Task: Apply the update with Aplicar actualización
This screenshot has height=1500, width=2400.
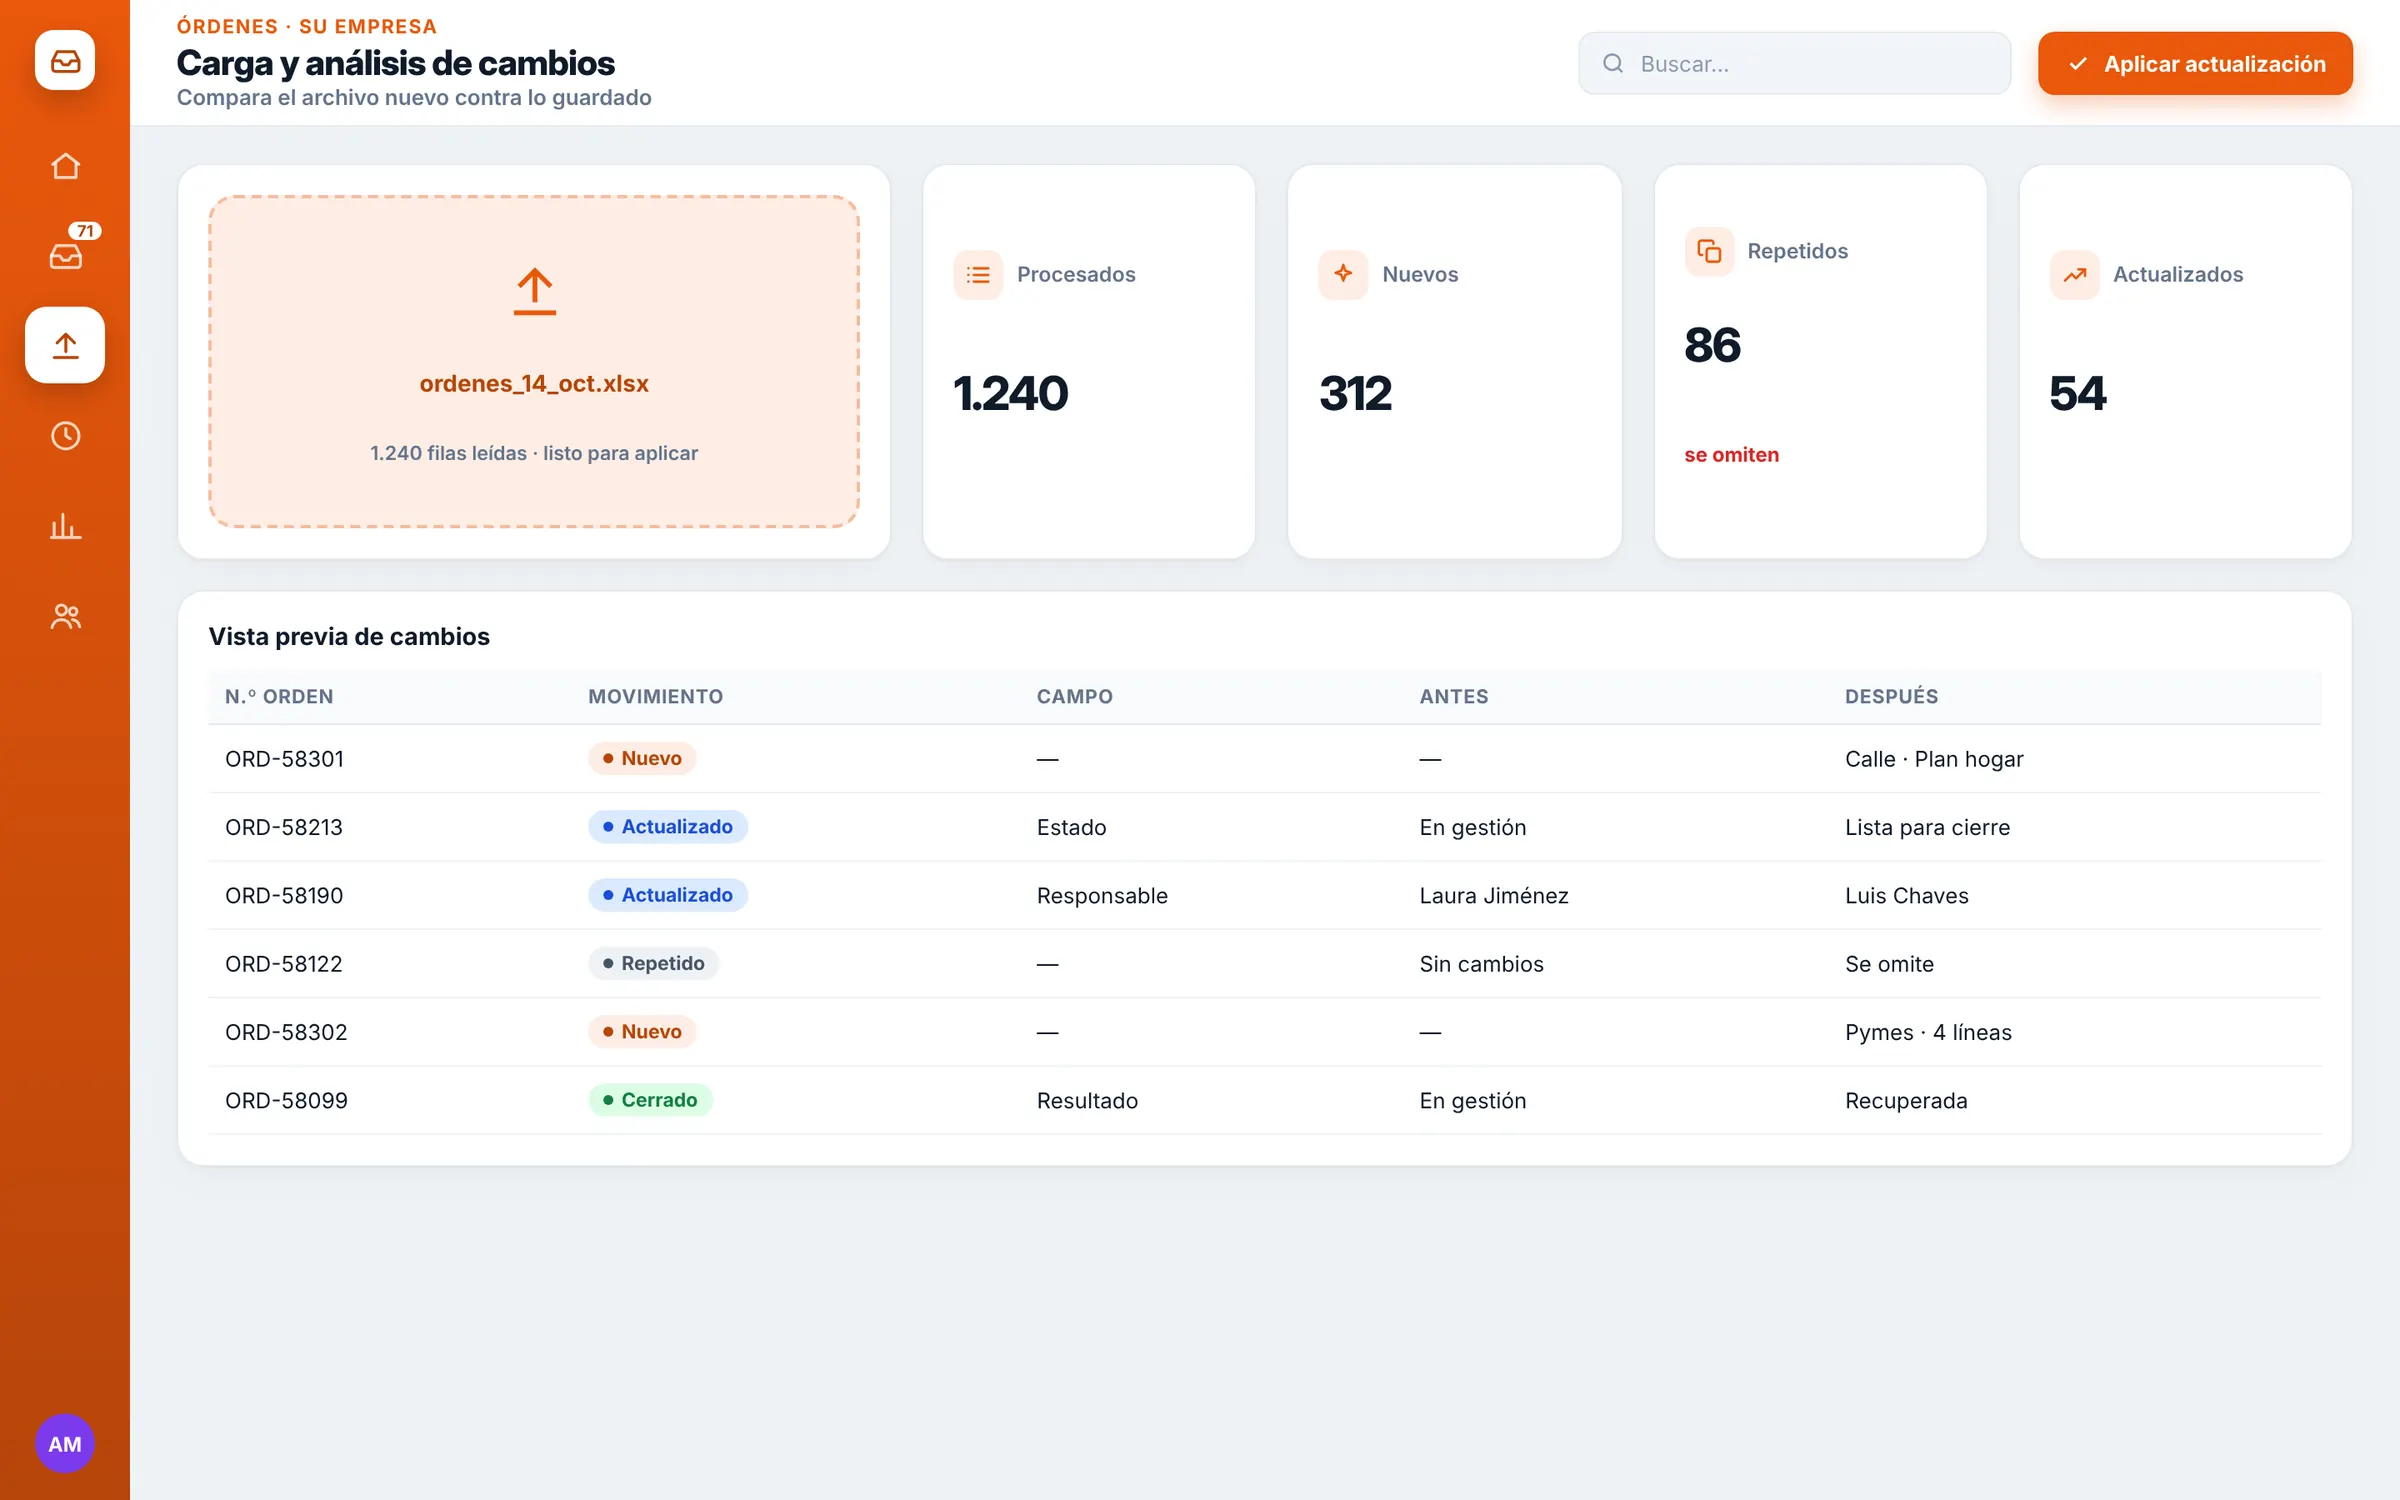Action: coord(2195,64)
